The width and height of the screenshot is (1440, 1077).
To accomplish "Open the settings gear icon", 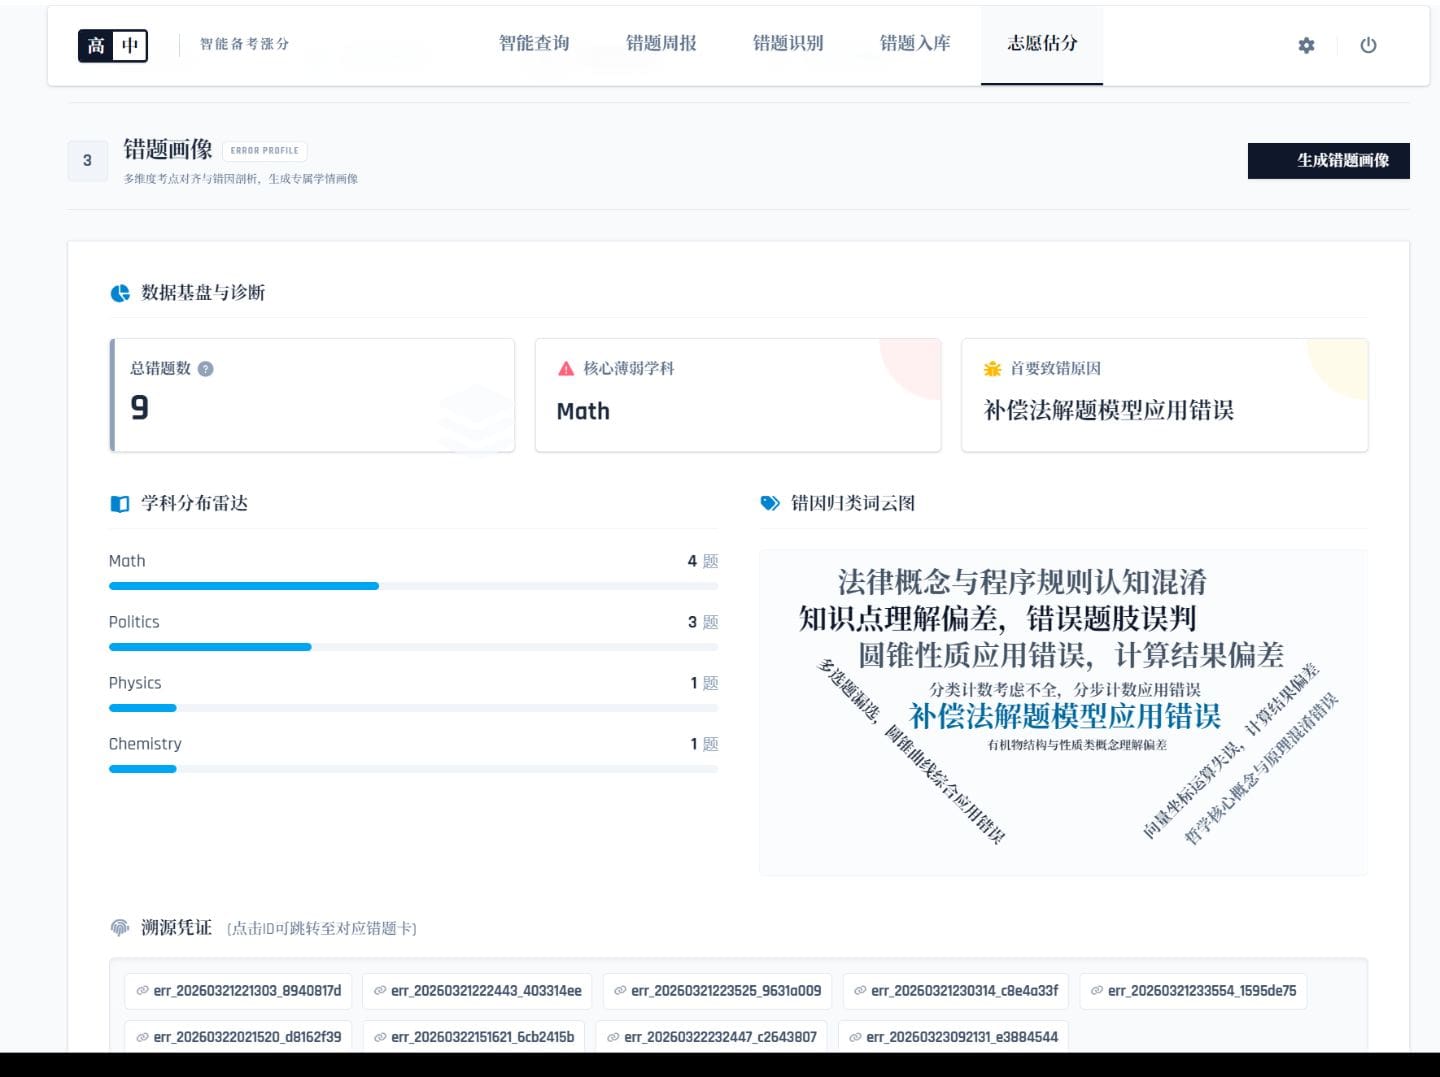I will coord(1306,45).
